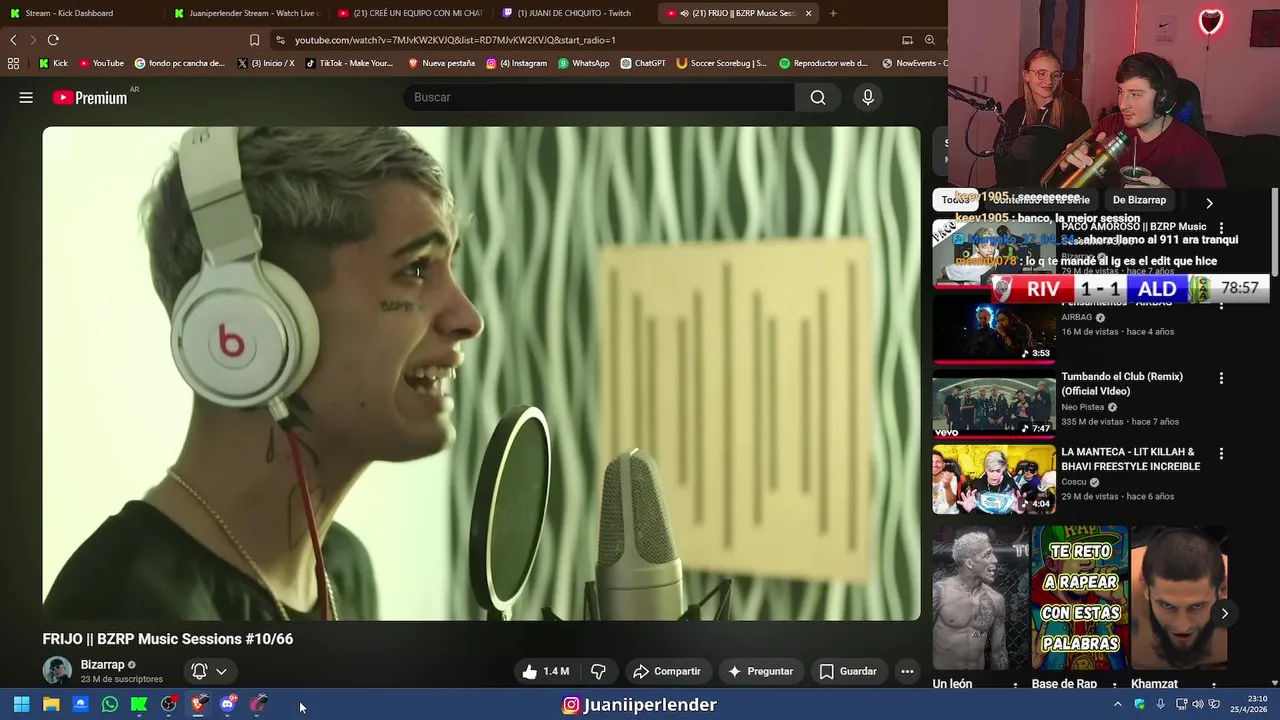
Task: Open the TikTok bookmark
Action: [350, 63]
